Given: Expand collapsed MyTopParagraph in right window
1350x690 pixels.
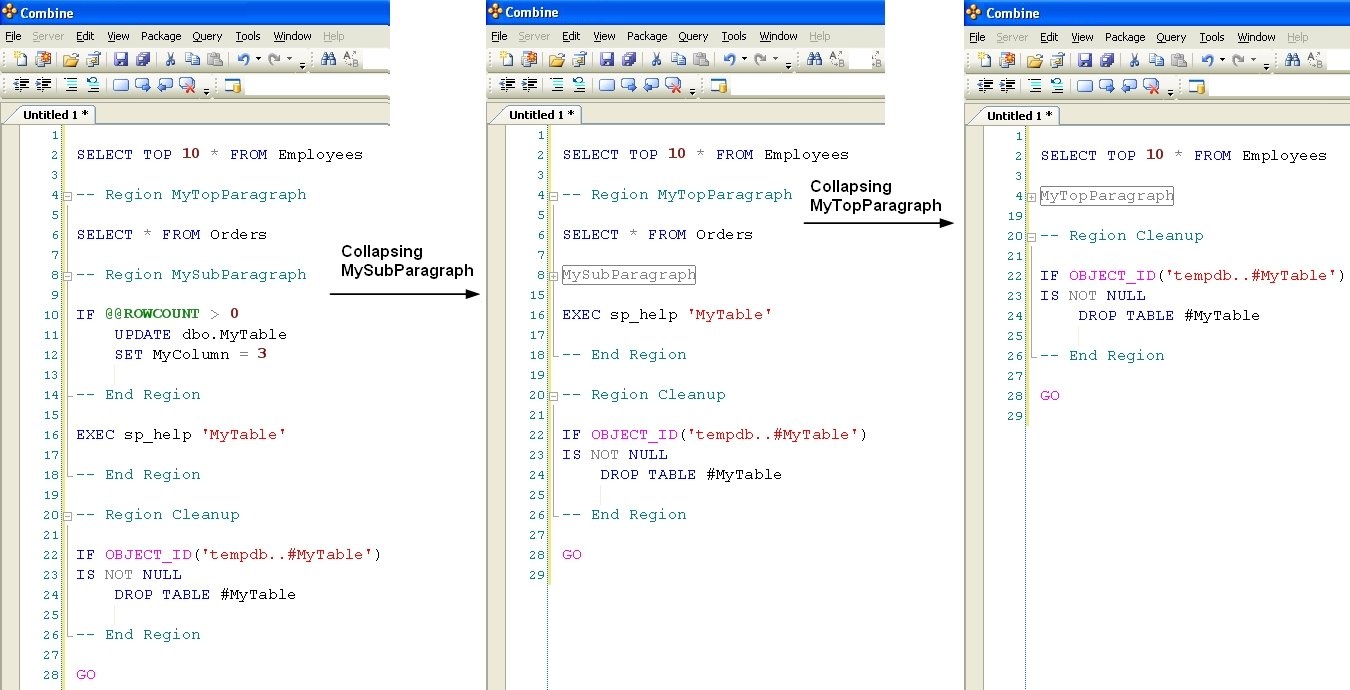Looking at the screenshot, I should [x=1031, y=197].
